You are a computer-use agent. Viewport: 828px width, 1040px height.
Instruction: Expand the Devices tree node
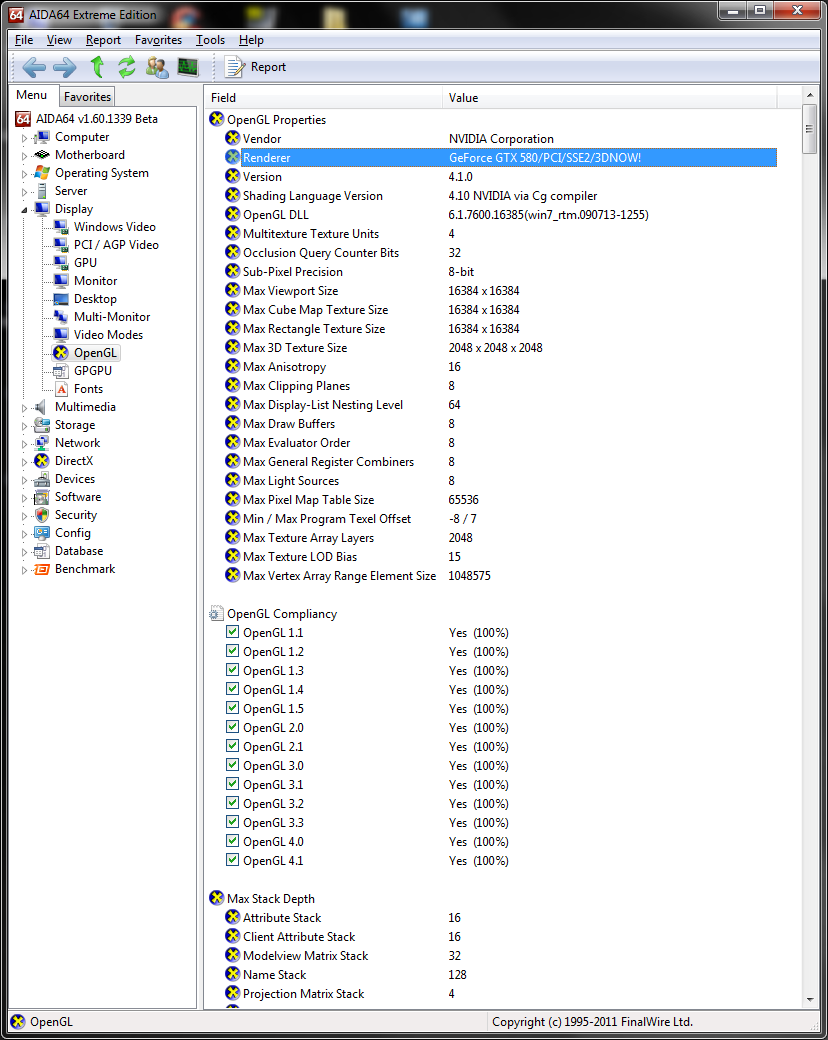25,480
